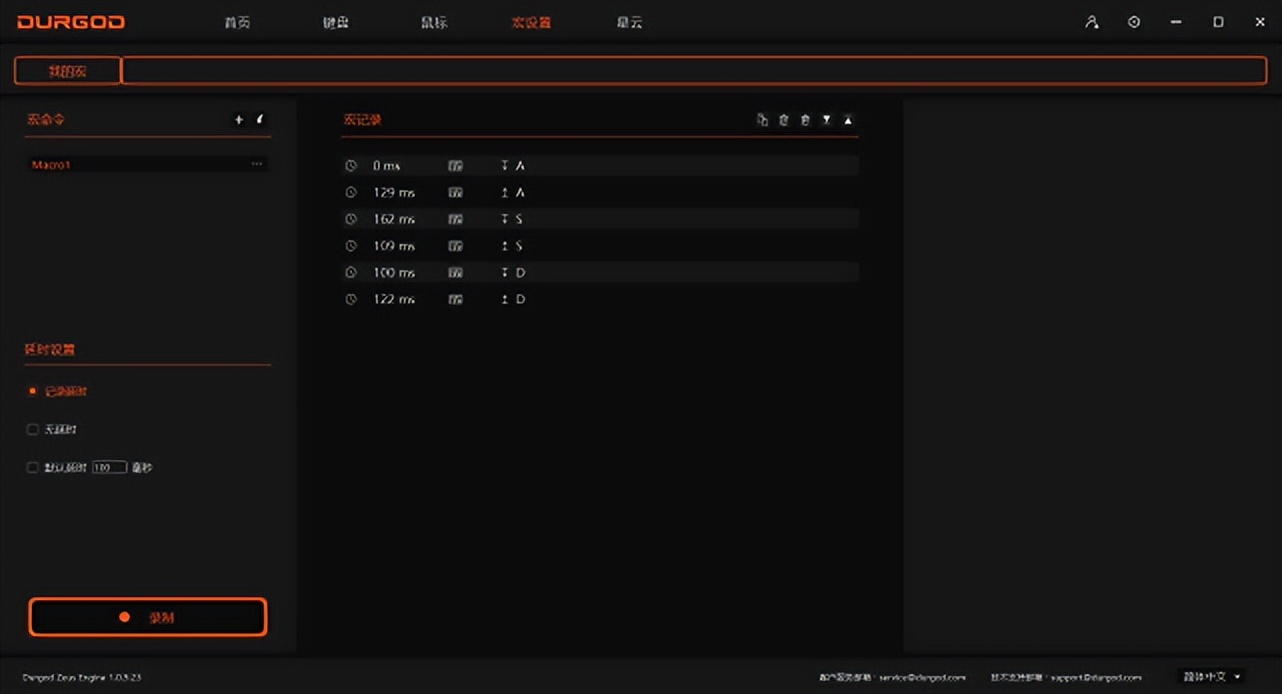Select the 已录延时 radio option

tap(32, 391)
